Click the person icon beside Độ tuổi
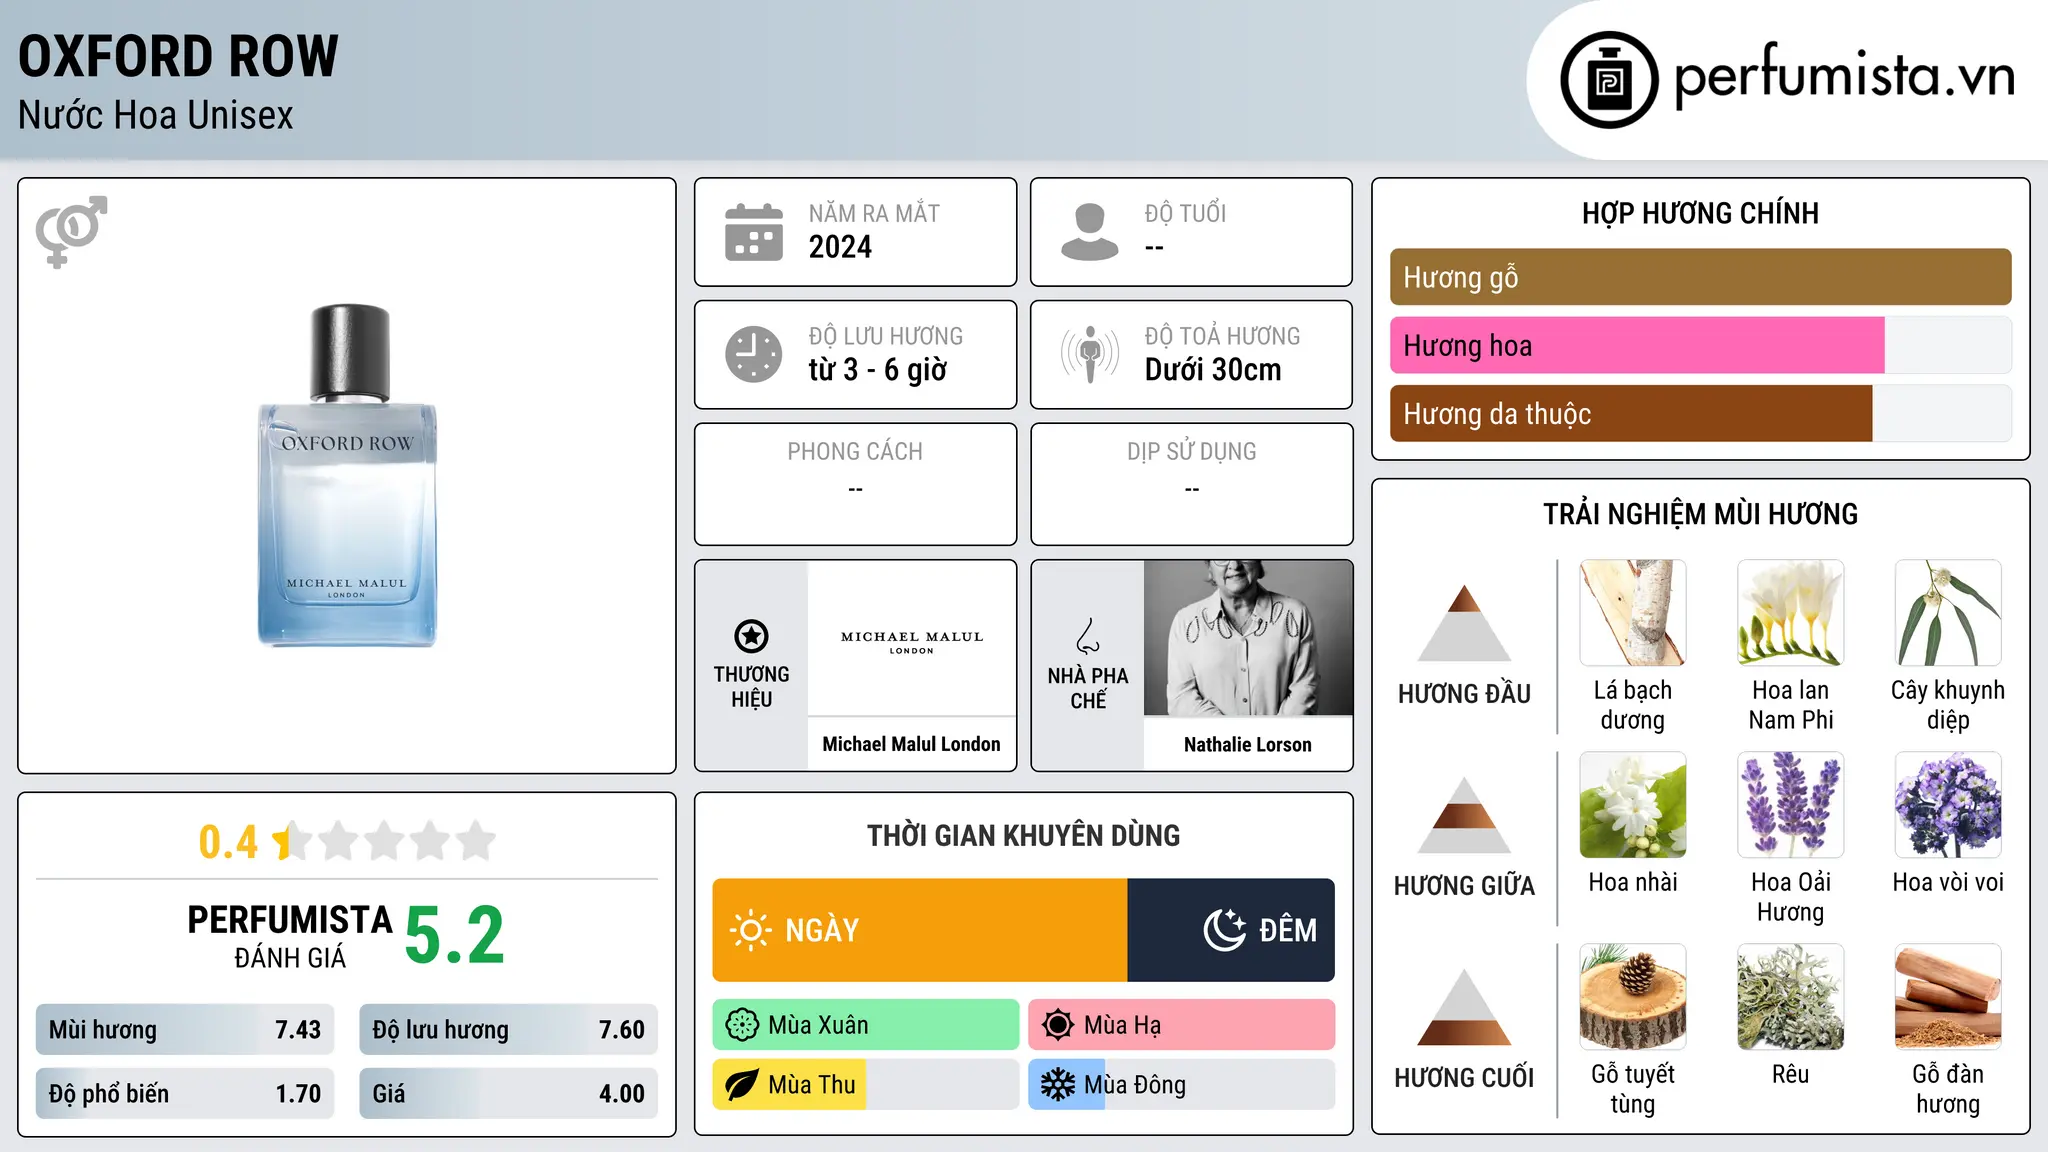Screen dimensions: 2048x1152 [1089, 232]
